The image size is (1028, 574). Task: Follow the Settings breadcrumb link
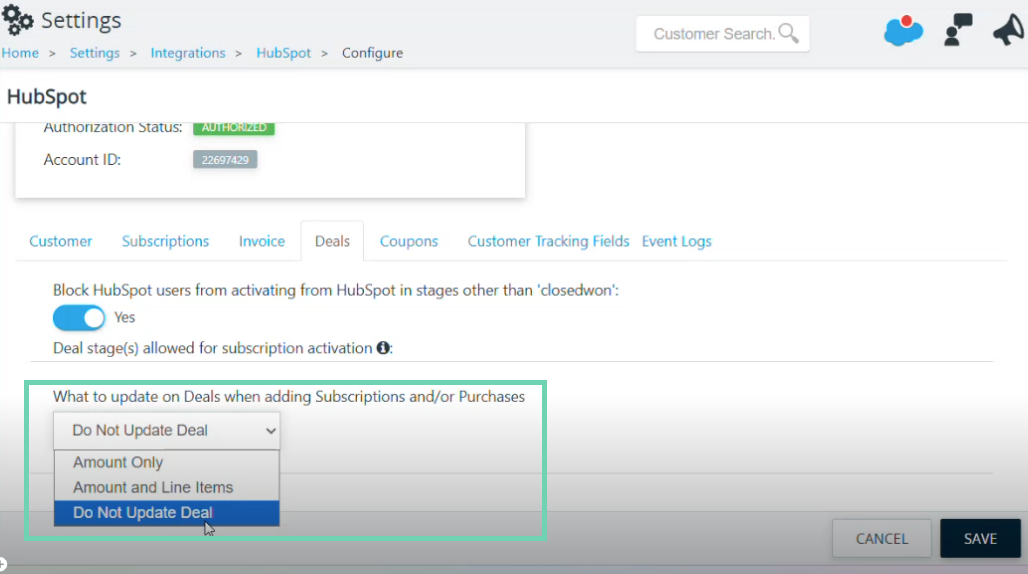pyautogui.click(x=95, y=53)
